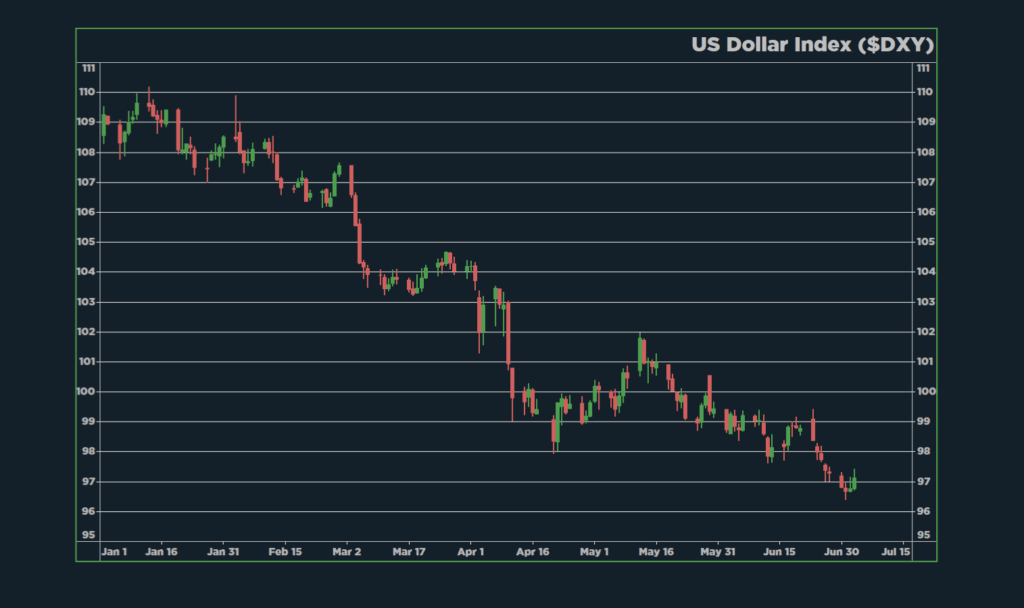Click the left axis value 95
Image resolution: width=1024 pixels, height=608 pixels.
(x=89, y=535)
